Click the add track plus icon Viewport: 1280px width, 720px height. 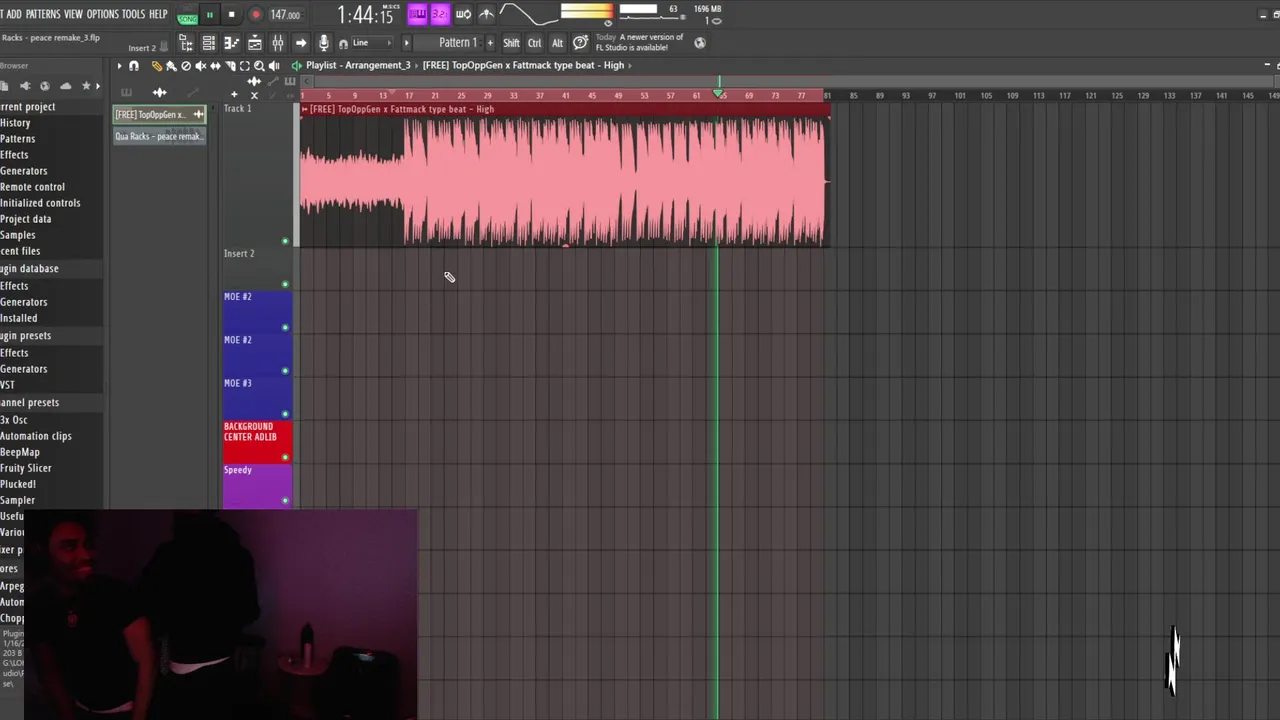(234, 94)
